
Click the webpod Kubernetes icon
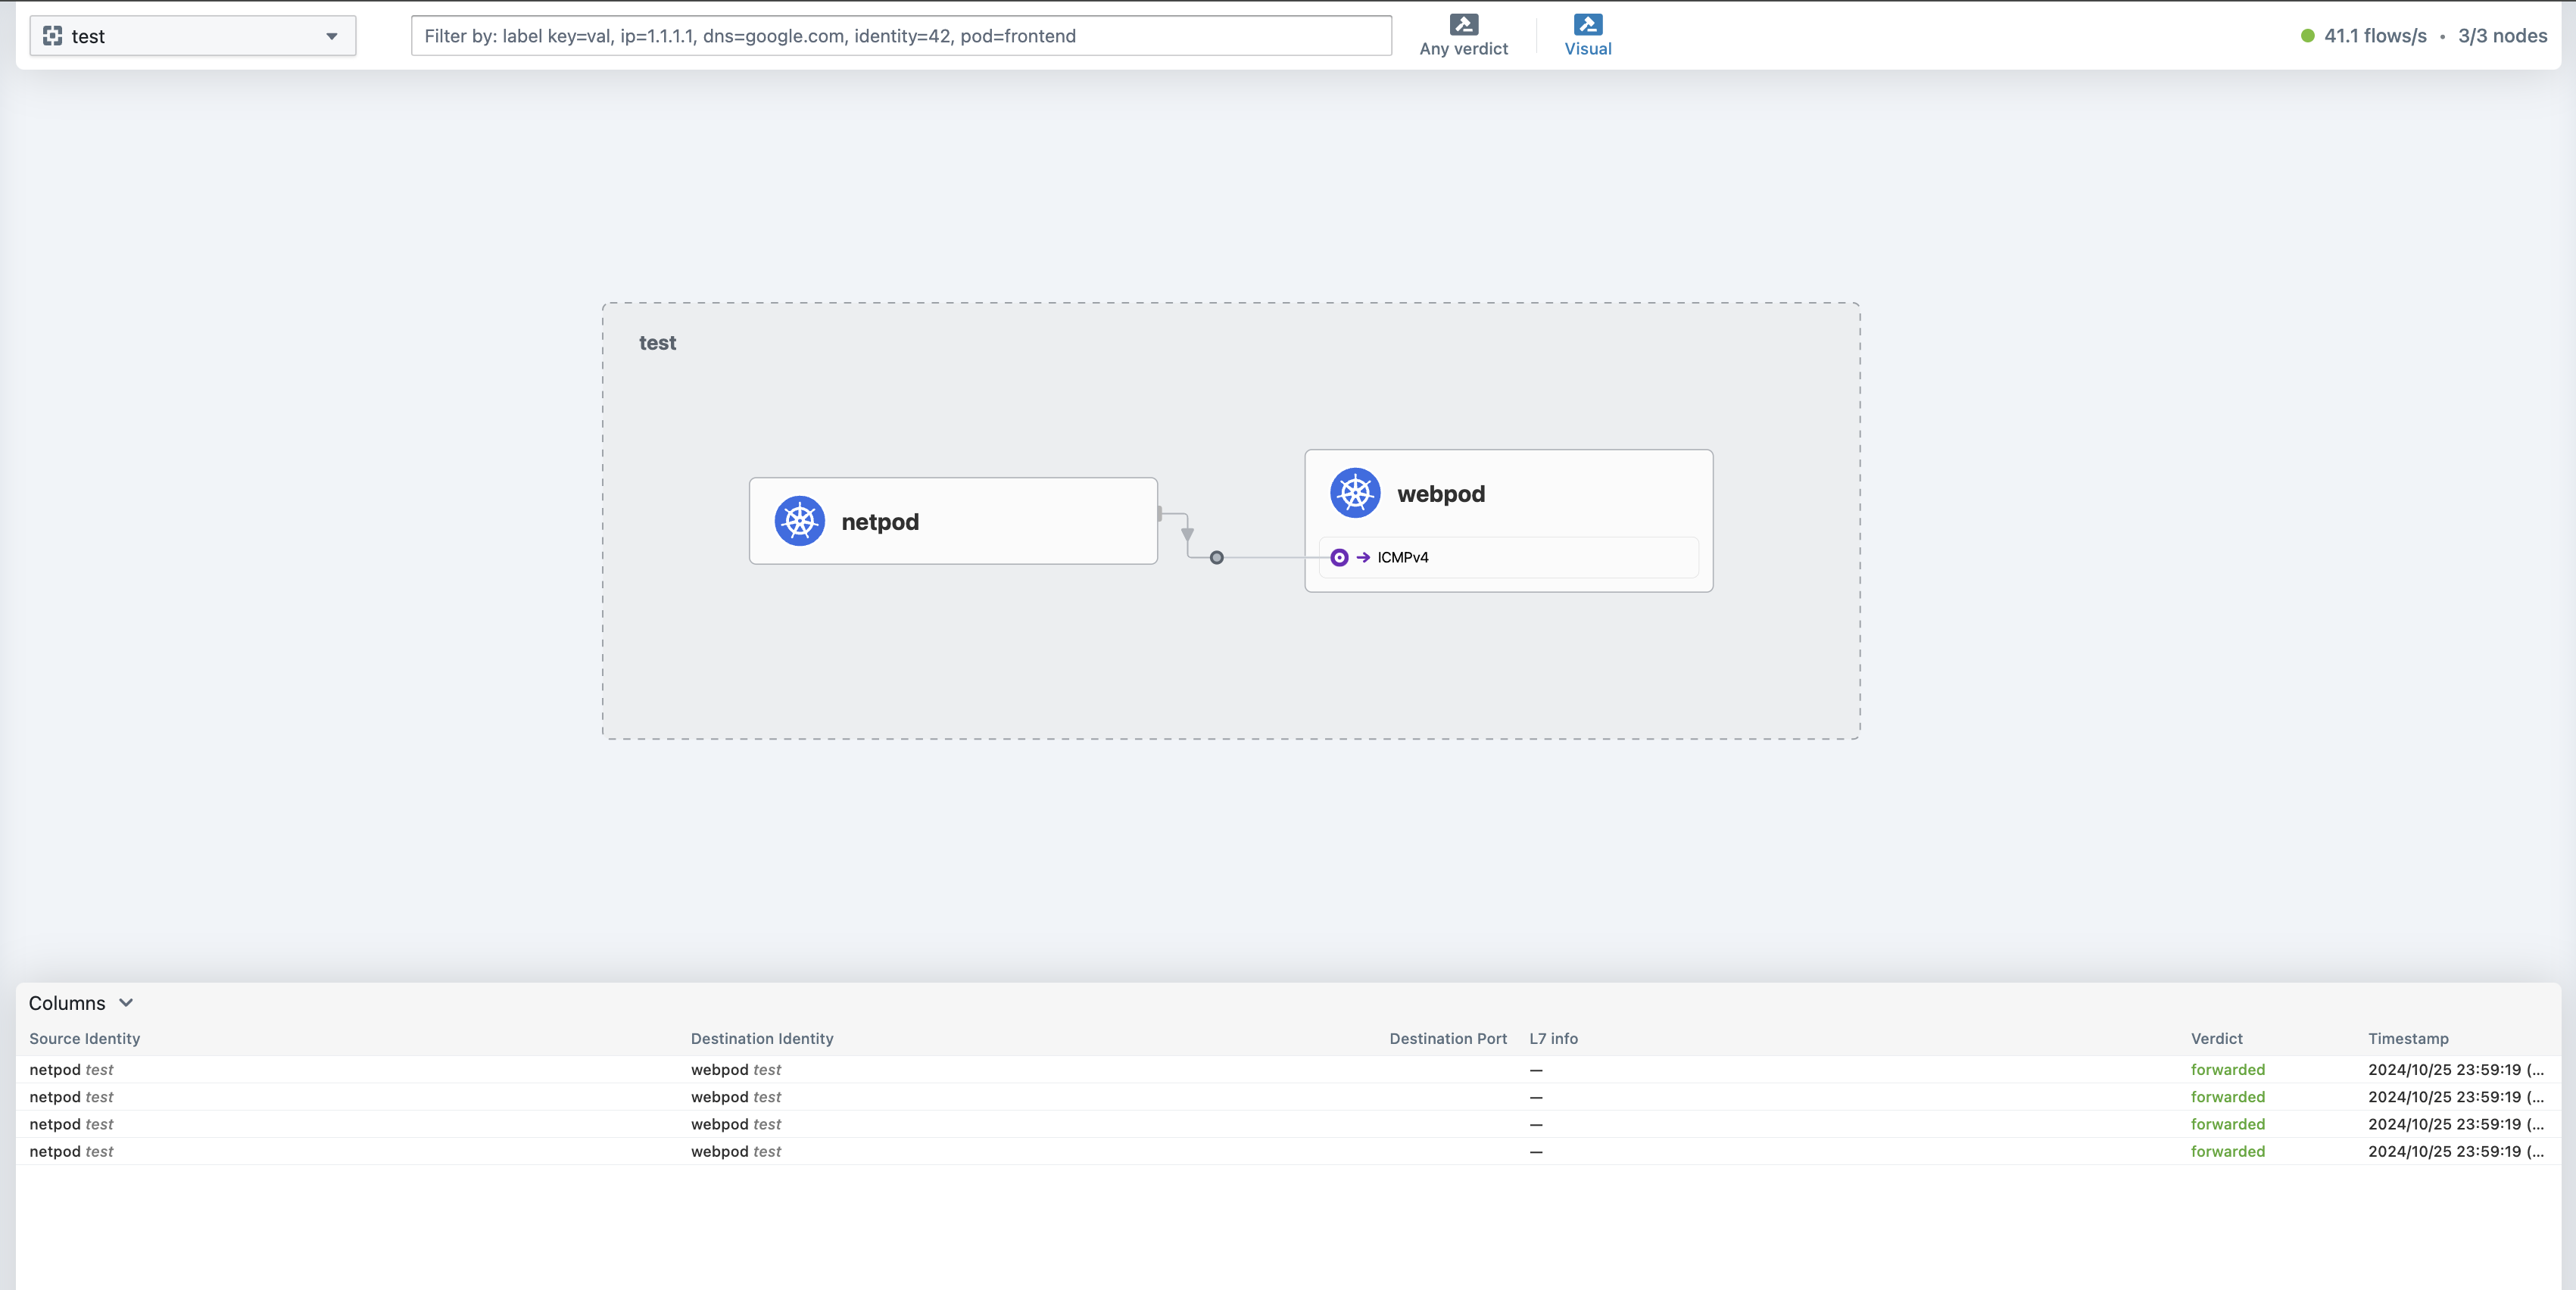[x=1354, y=493]
